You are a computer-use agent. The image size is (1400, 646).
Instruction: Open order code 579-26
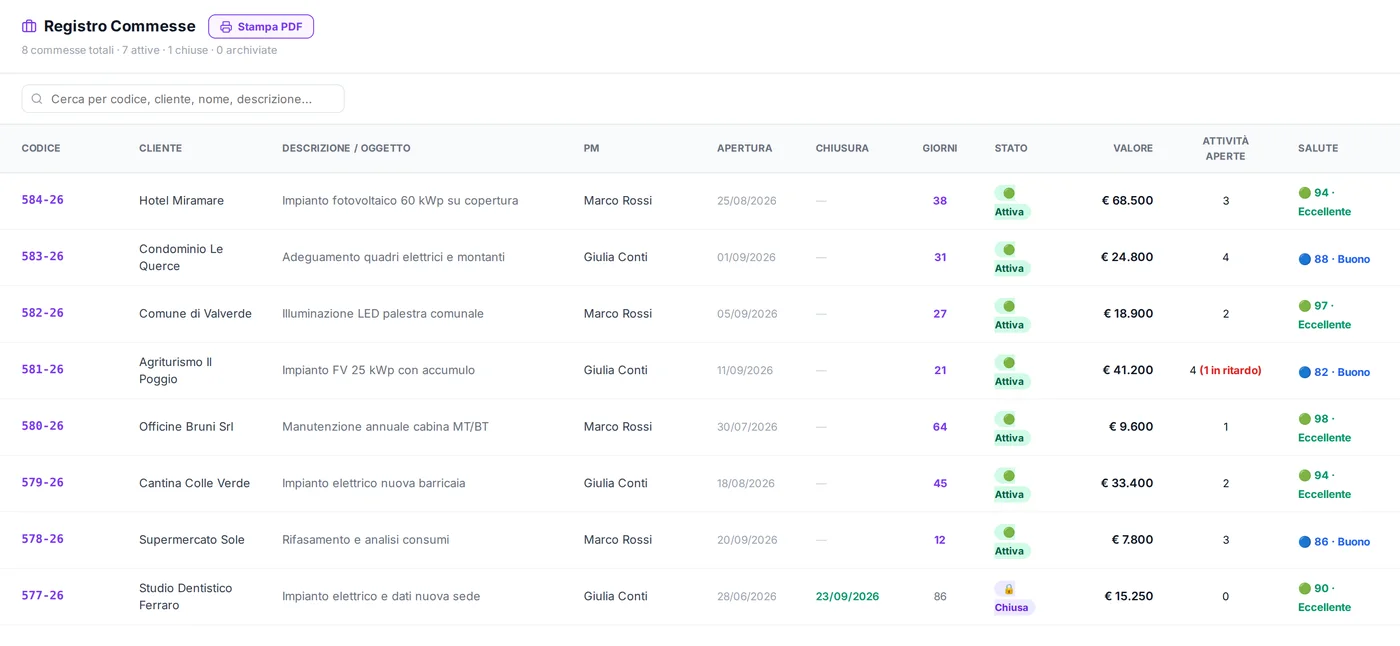[43, 483]
